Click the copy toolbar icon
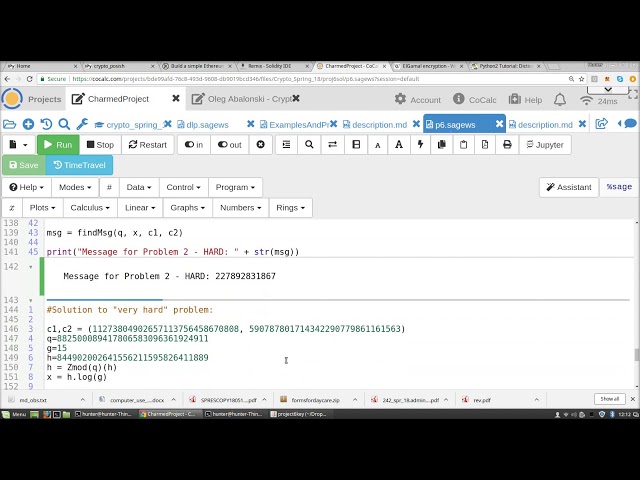 tap(442, 144)
